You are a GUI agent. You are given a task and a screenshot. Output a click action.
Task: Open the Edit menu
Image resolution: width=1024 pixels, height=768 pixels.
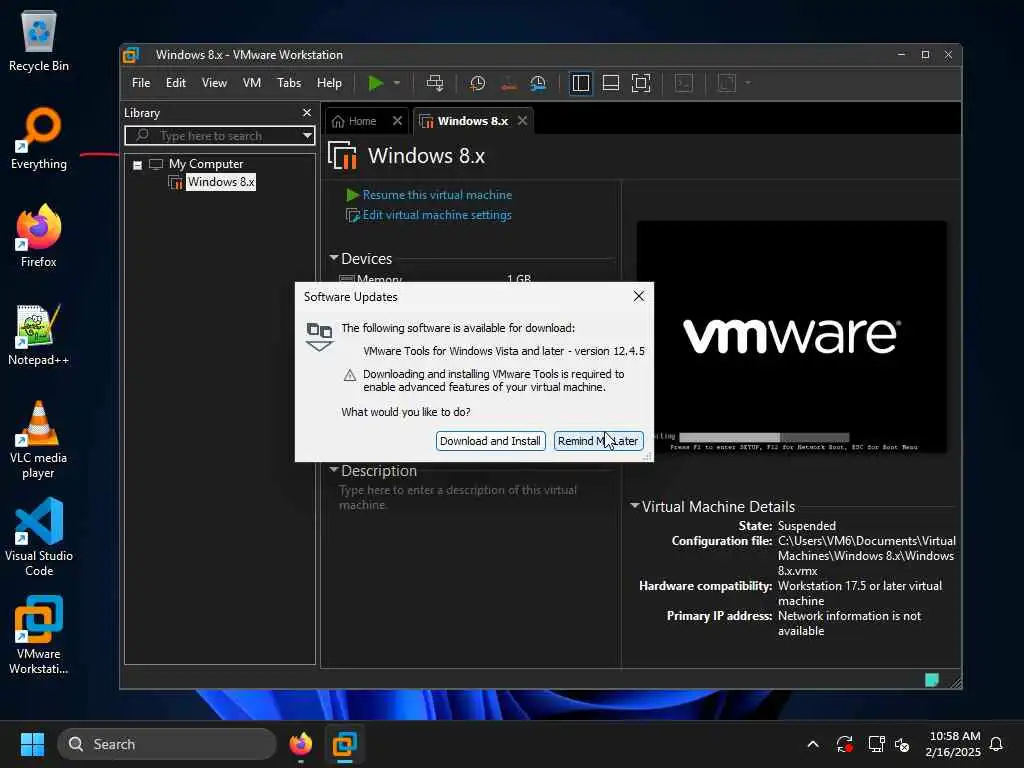click(176, 83)
